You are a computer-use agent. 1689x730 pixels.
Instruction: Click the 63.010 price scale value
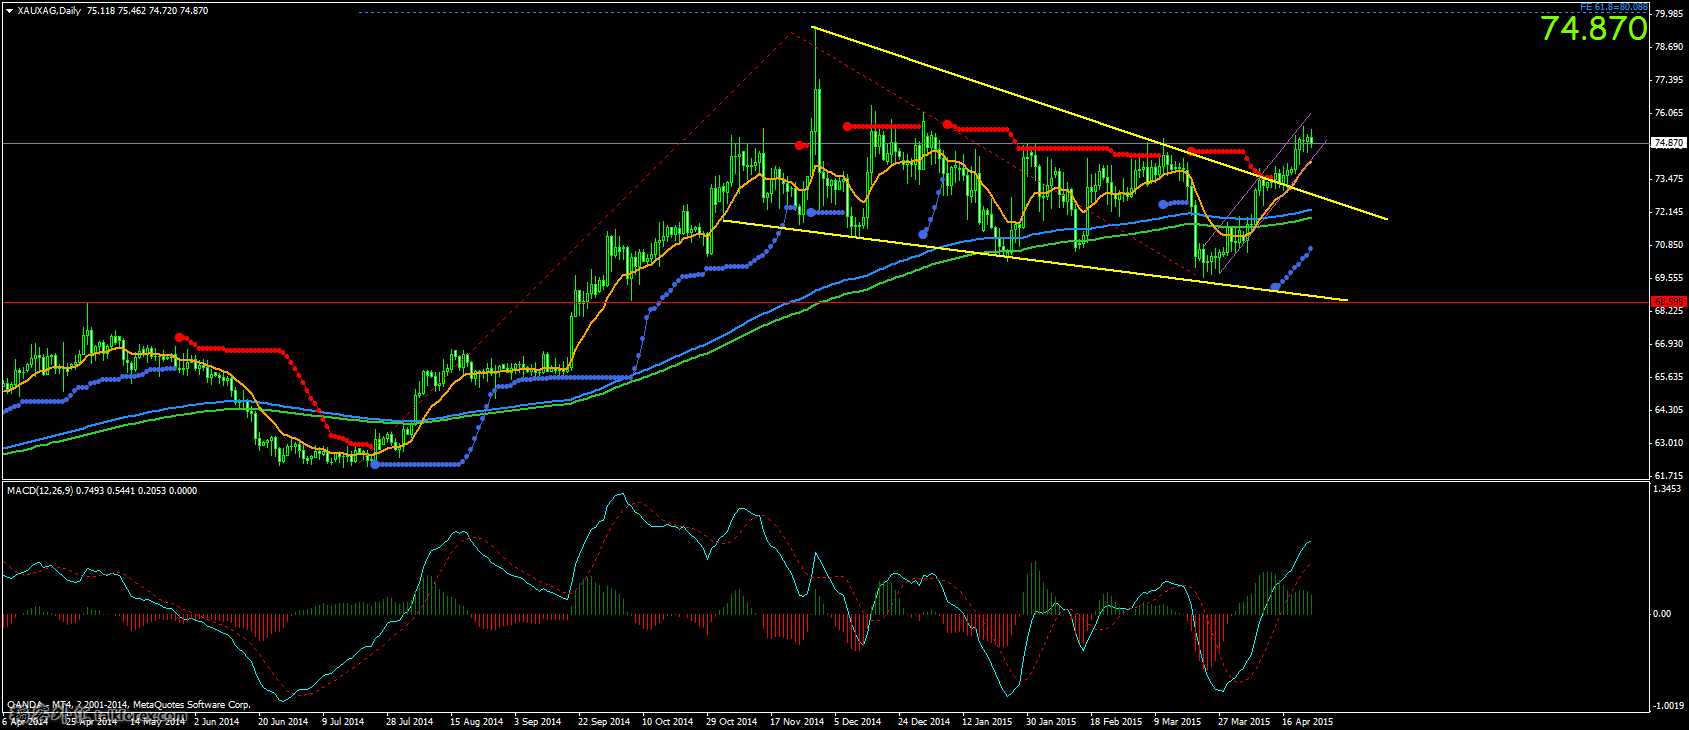(x=1668, y=443)
